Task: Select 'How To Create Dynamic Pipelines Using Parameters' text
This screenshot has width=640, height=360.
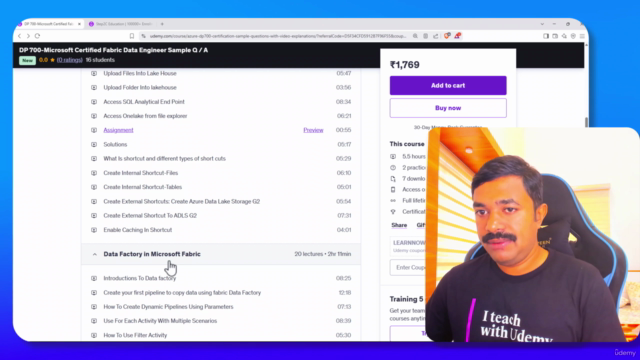Action: point(169,307)
